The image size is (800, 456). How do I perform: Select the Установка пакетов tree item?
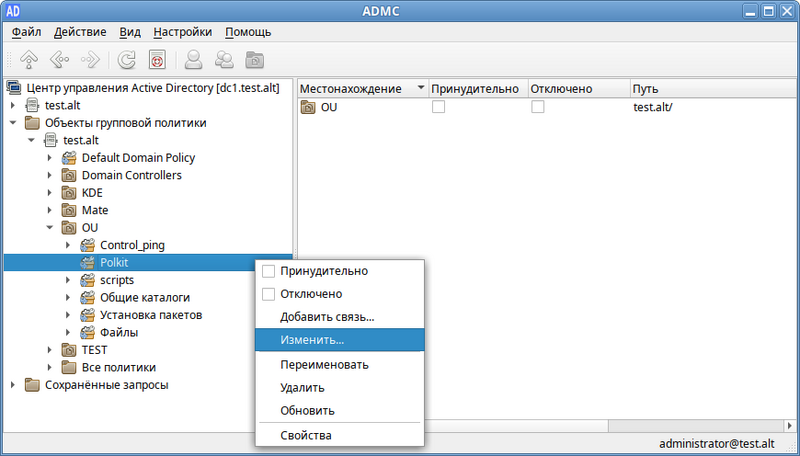tap(151, 315)
